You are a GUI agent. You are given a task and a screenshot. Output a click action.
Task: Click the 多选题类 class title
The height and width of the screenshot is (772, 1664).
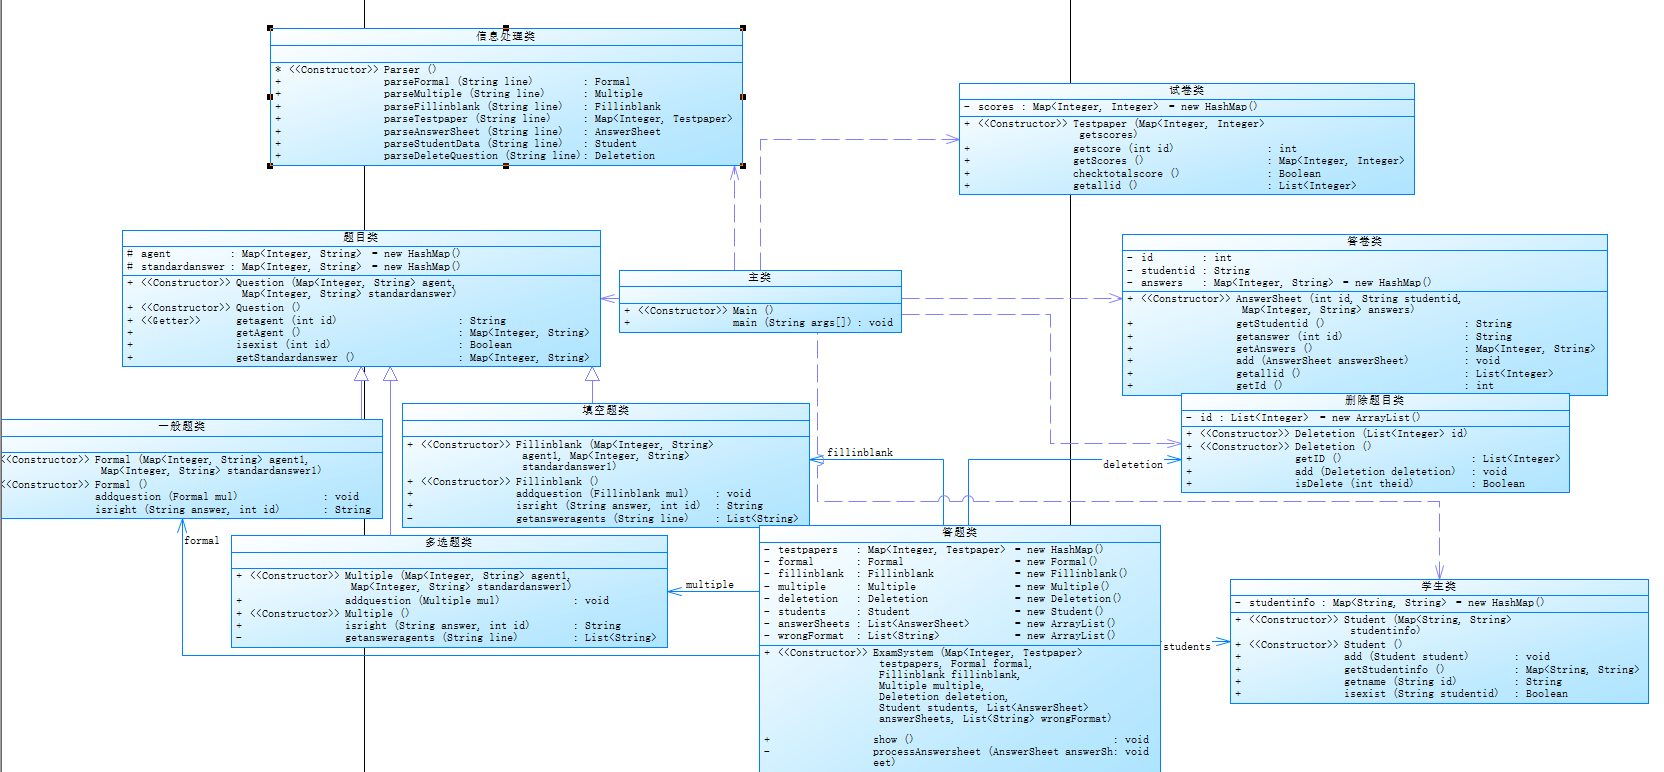coord(449,542)
